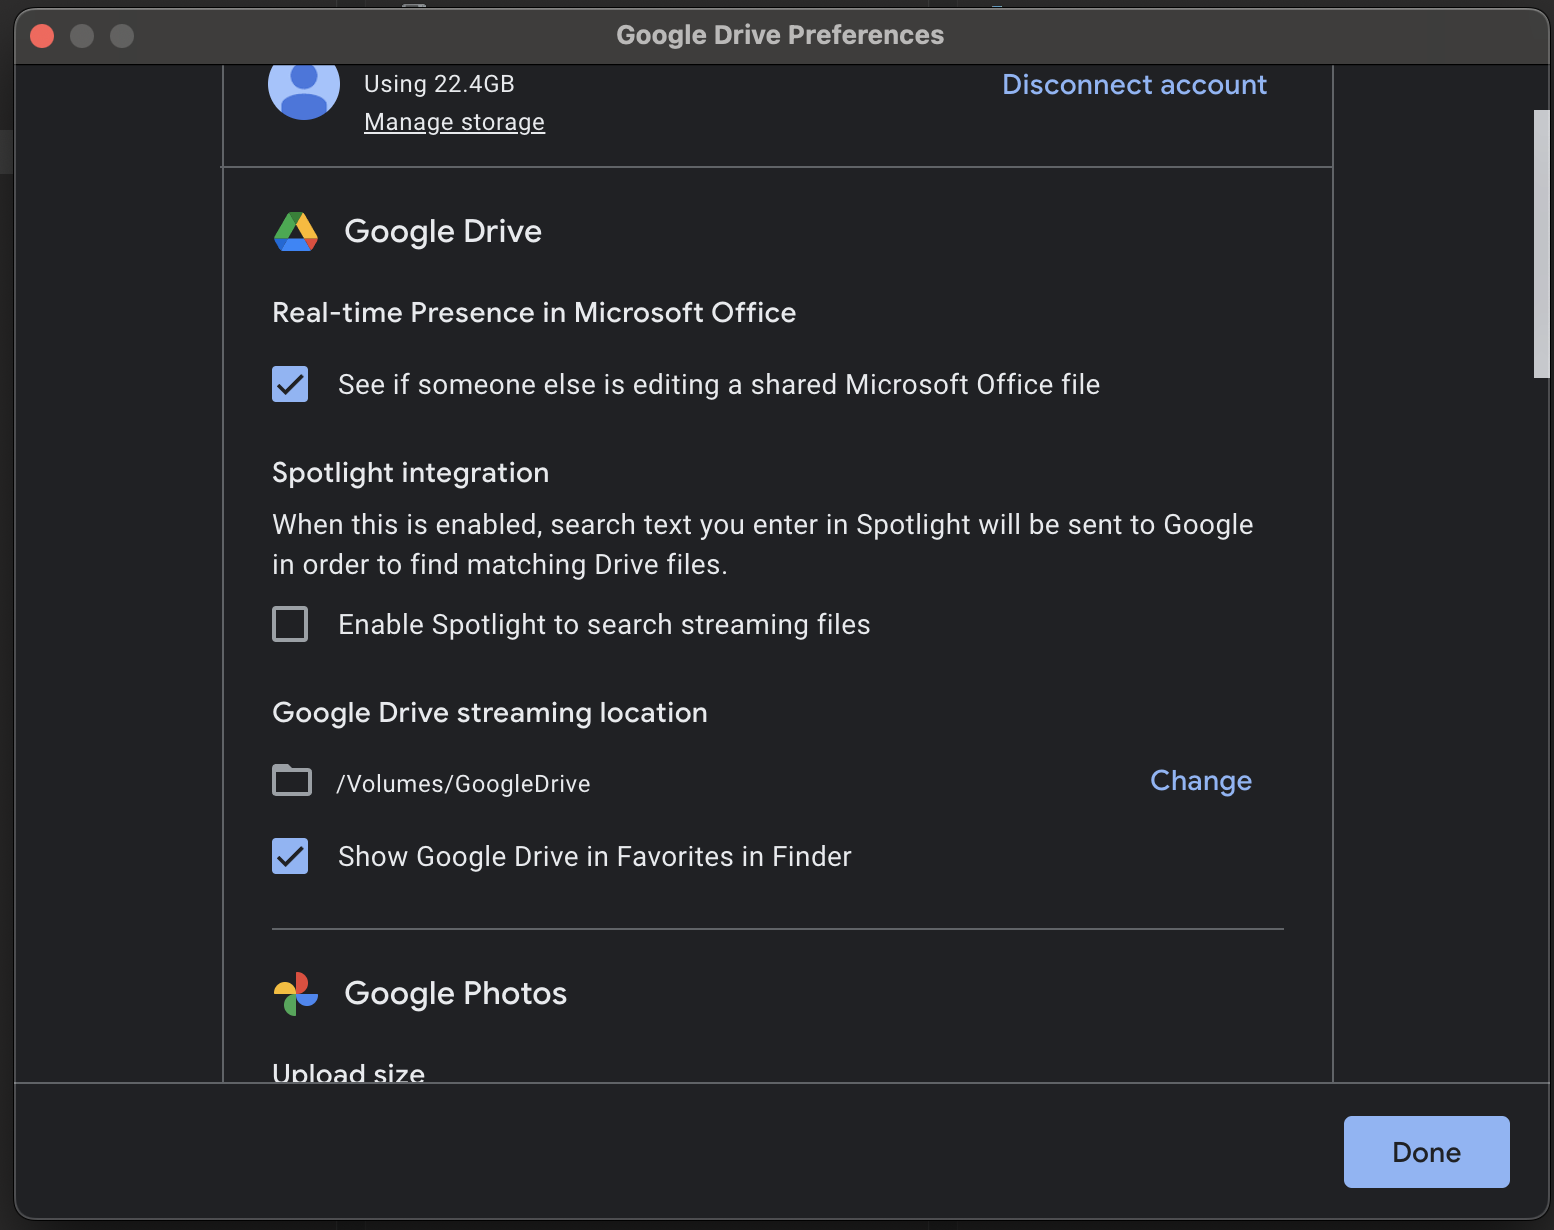Uncheck Show Google Drive in Favorites in Finder
The height and width of the screenshot is (1230, 1554).
[290, 856]
